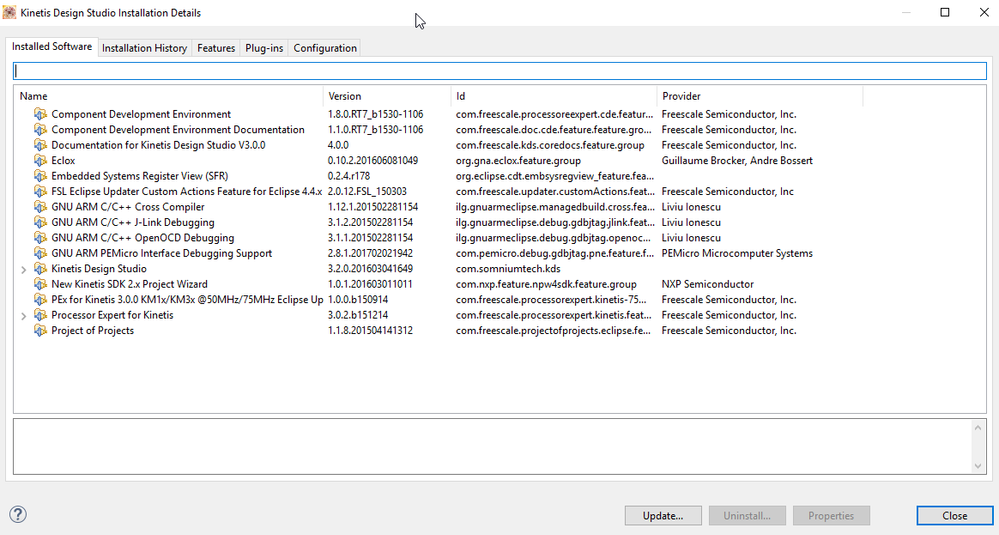The width and height of the screenshot is (999, 535).
Task: Click the New Kinetis SDK 2.x Project Wizard icon
Action: 40,284
